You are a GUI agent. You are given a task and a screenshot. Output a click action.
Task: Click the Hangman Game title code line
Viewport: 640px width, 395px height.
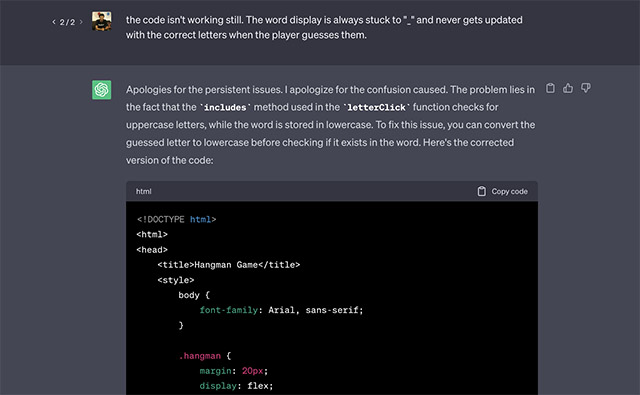click(229, 265)
